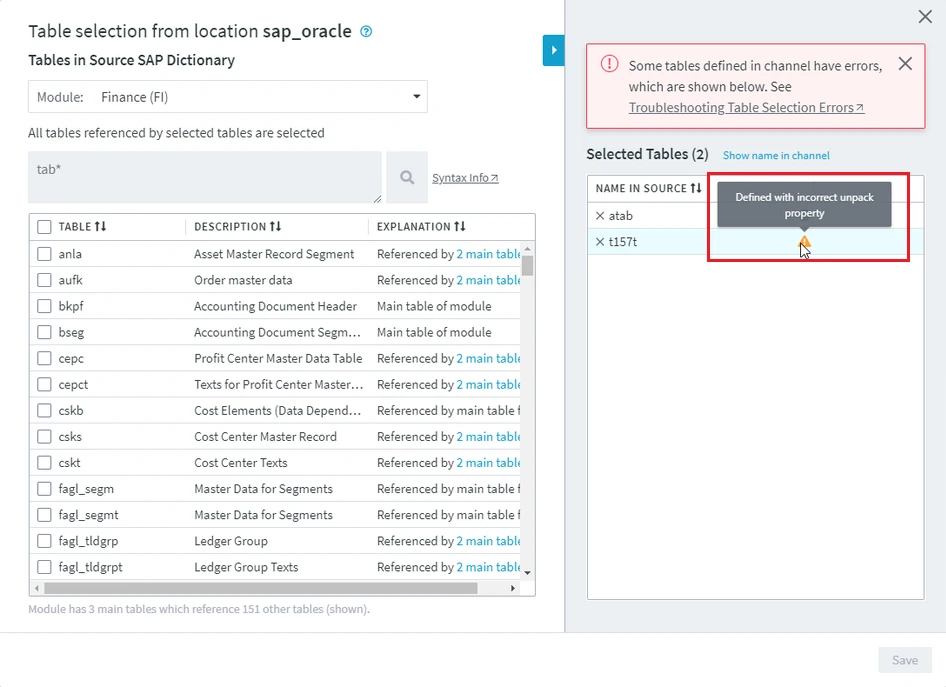Sort tables by the Explanation column

(x=460, y=227)
